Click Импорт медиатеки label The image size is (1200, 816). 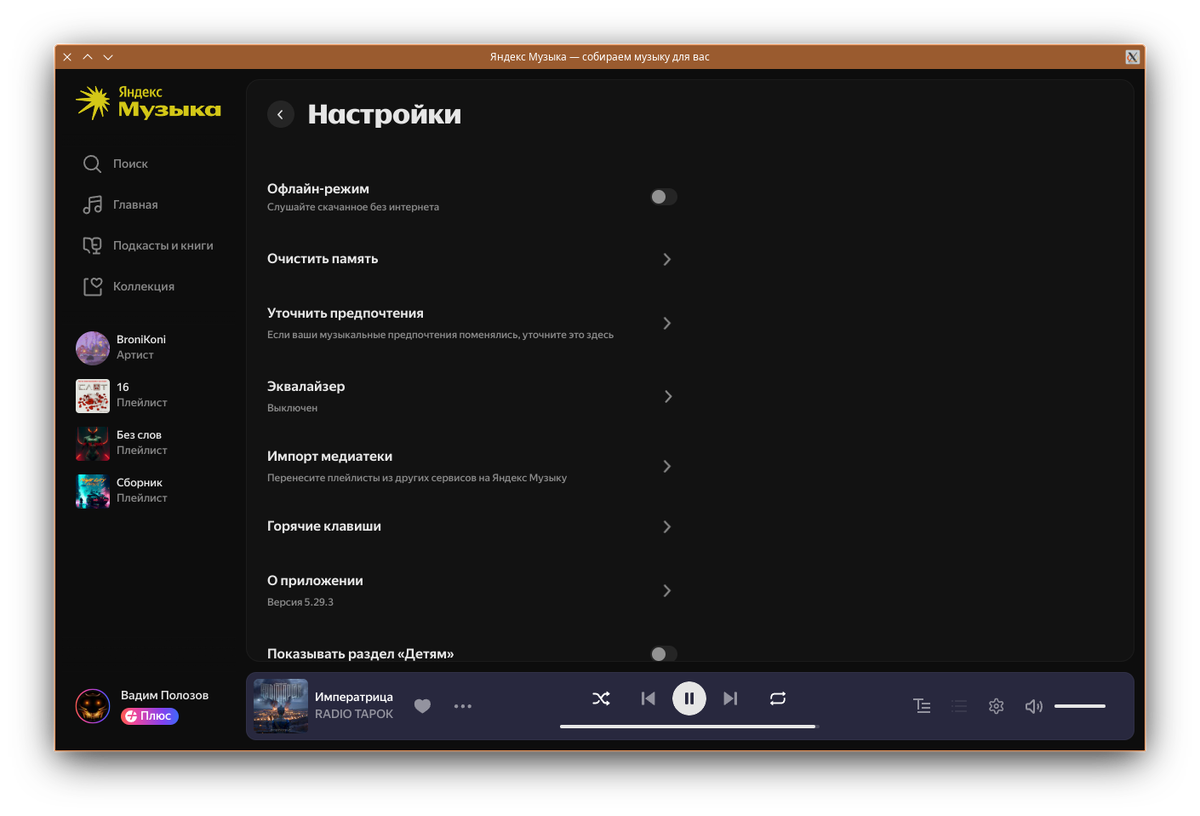click(329, 456)
